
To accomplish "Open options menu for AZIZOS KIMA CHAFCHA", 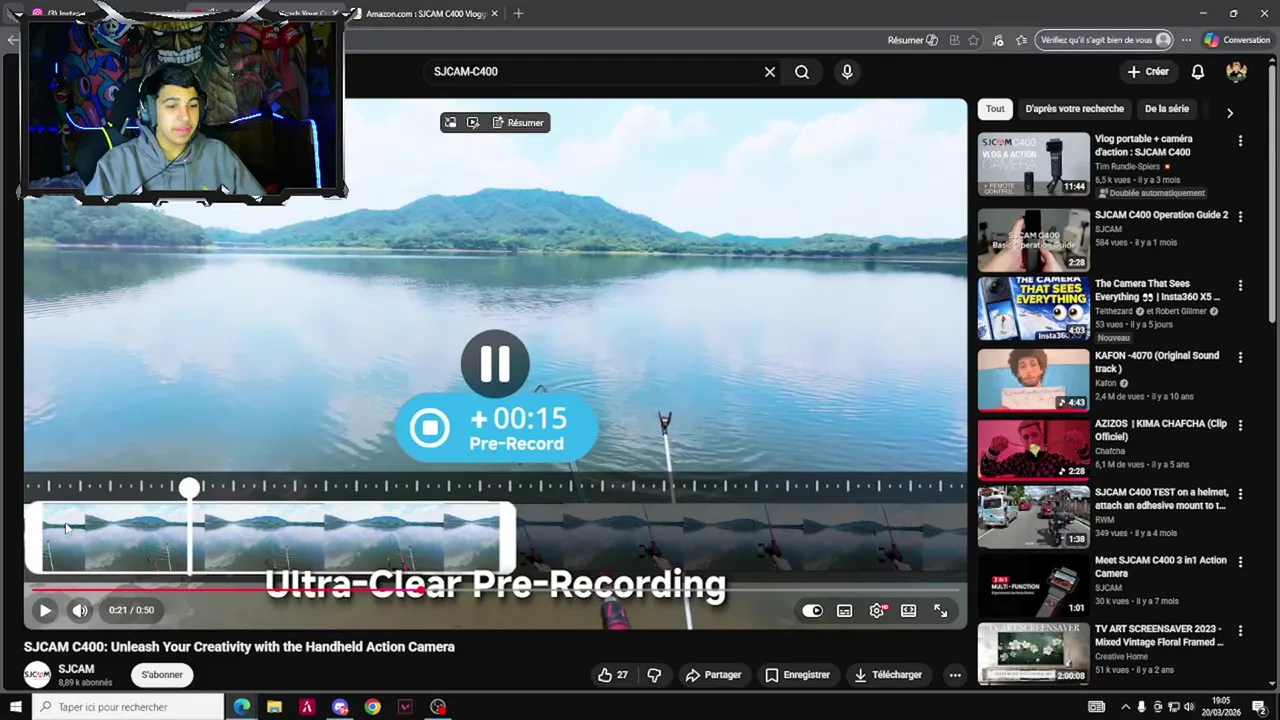I will point(1240,425).
